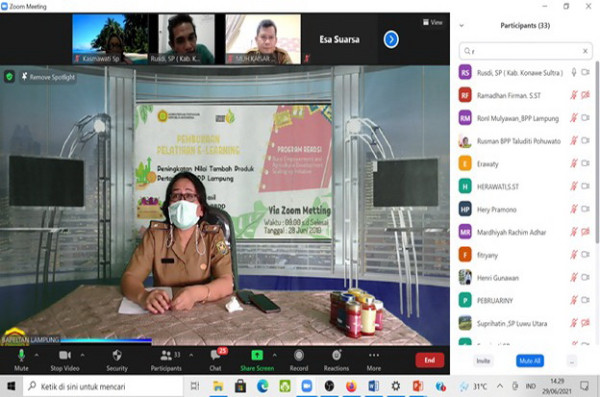Open the Reactions menu
The height and width of the screenshot is (397, 600).
coord(336,360)
